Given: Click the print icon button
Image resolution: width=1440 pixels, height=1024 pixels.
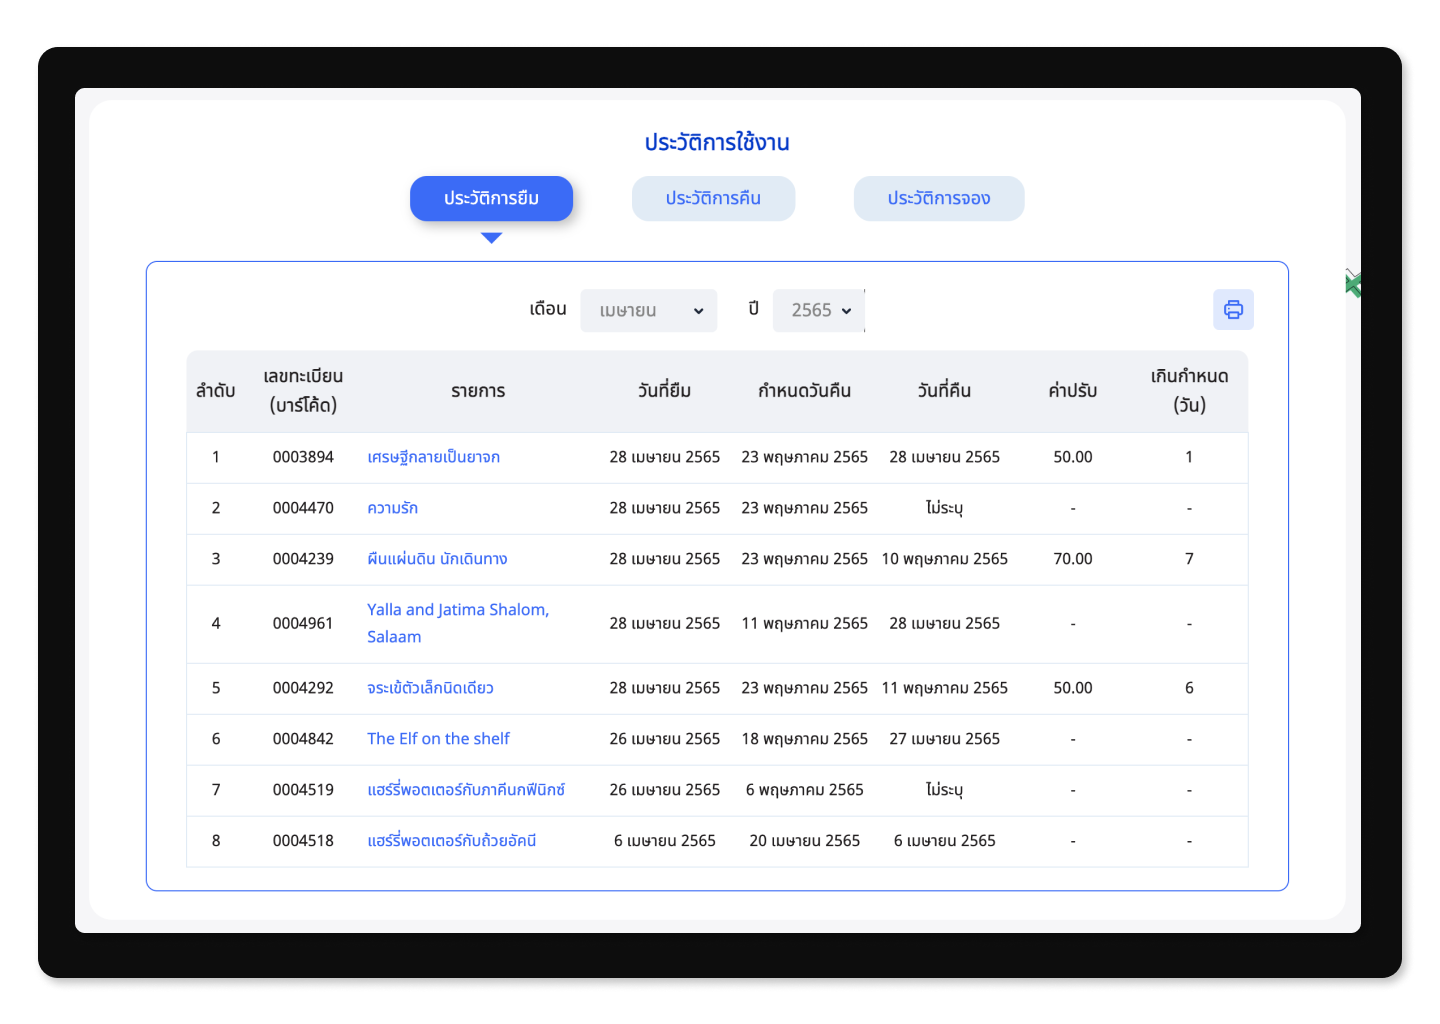Looking at the screenshot, I should tap(1233, 309).
